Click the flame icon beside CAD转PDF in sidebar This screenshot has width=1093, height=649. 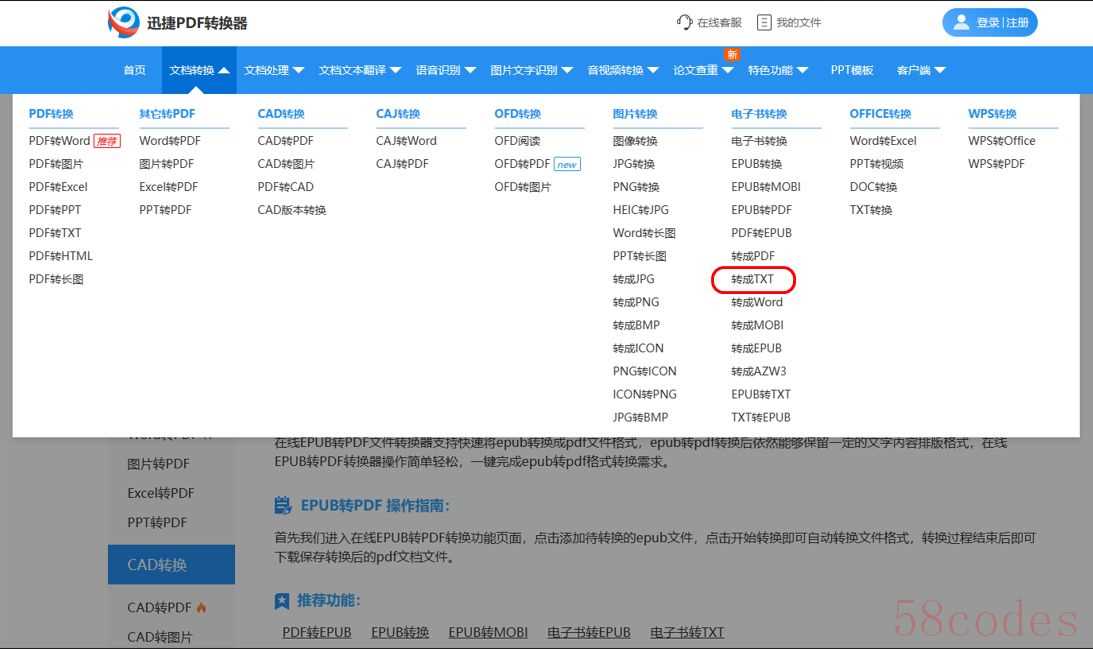click(201, 608)
